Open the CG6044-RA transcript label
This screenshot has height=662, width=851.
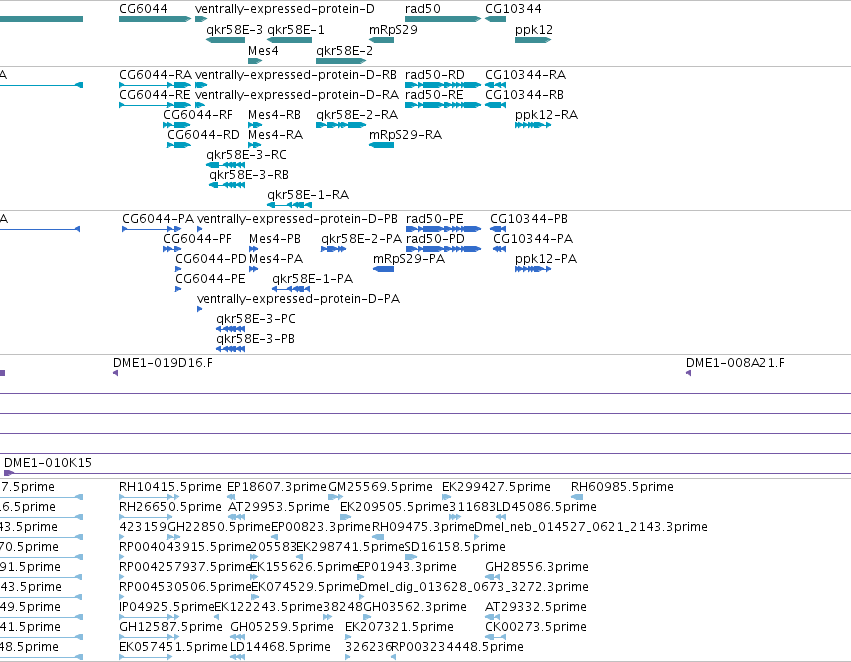[156, 75]
